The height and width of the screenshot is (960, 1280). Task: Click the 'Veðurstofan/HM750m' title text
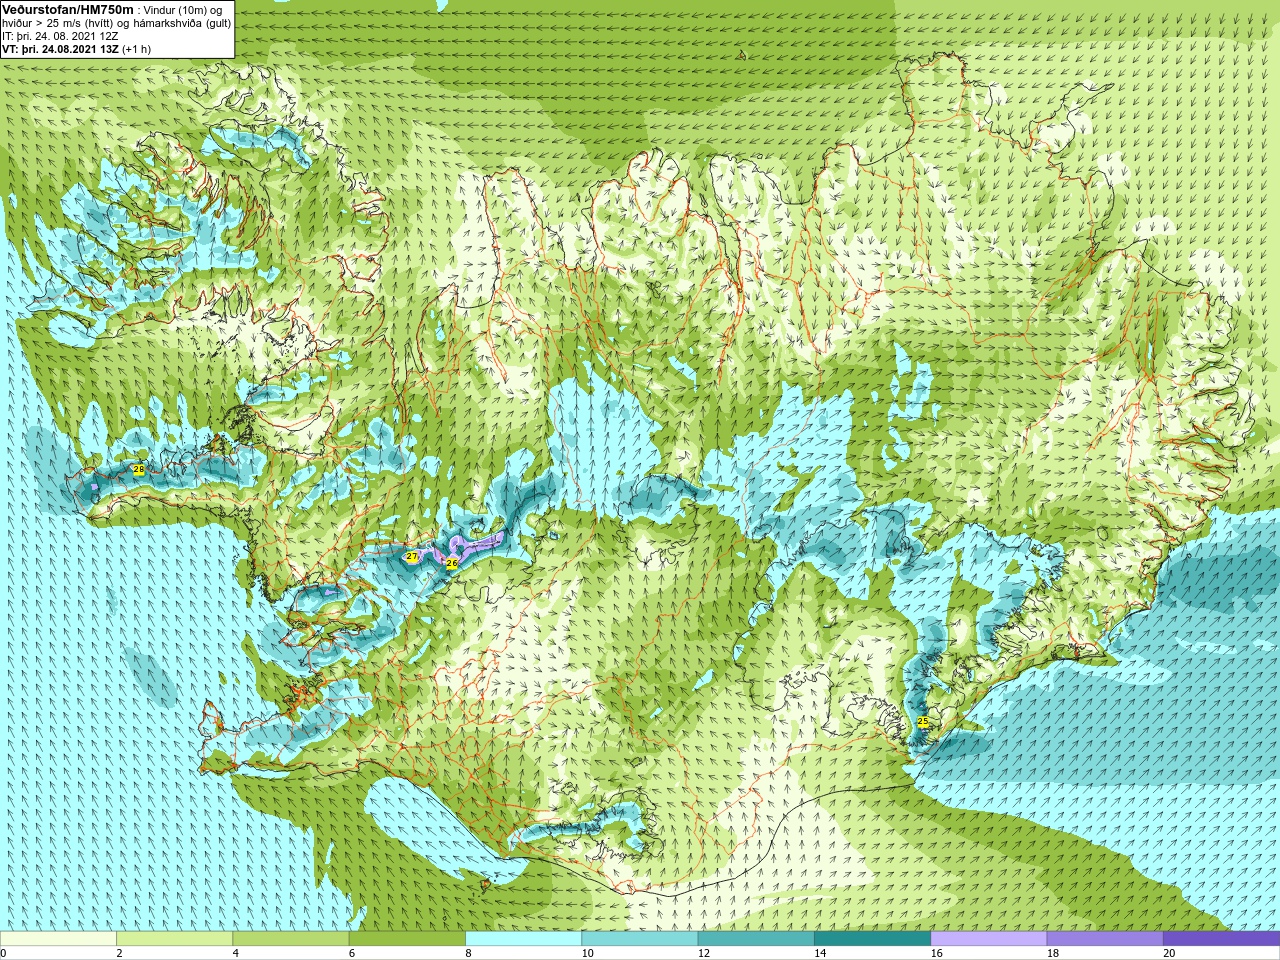(x=67, y=9)
